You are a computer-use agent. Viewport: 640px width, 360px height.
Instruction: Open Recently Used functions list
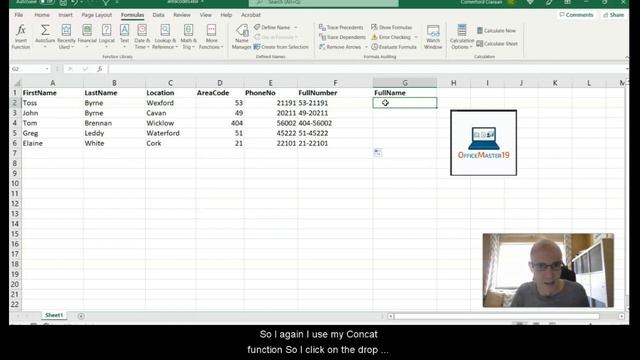pyautogui.click(x=66, y=37)
